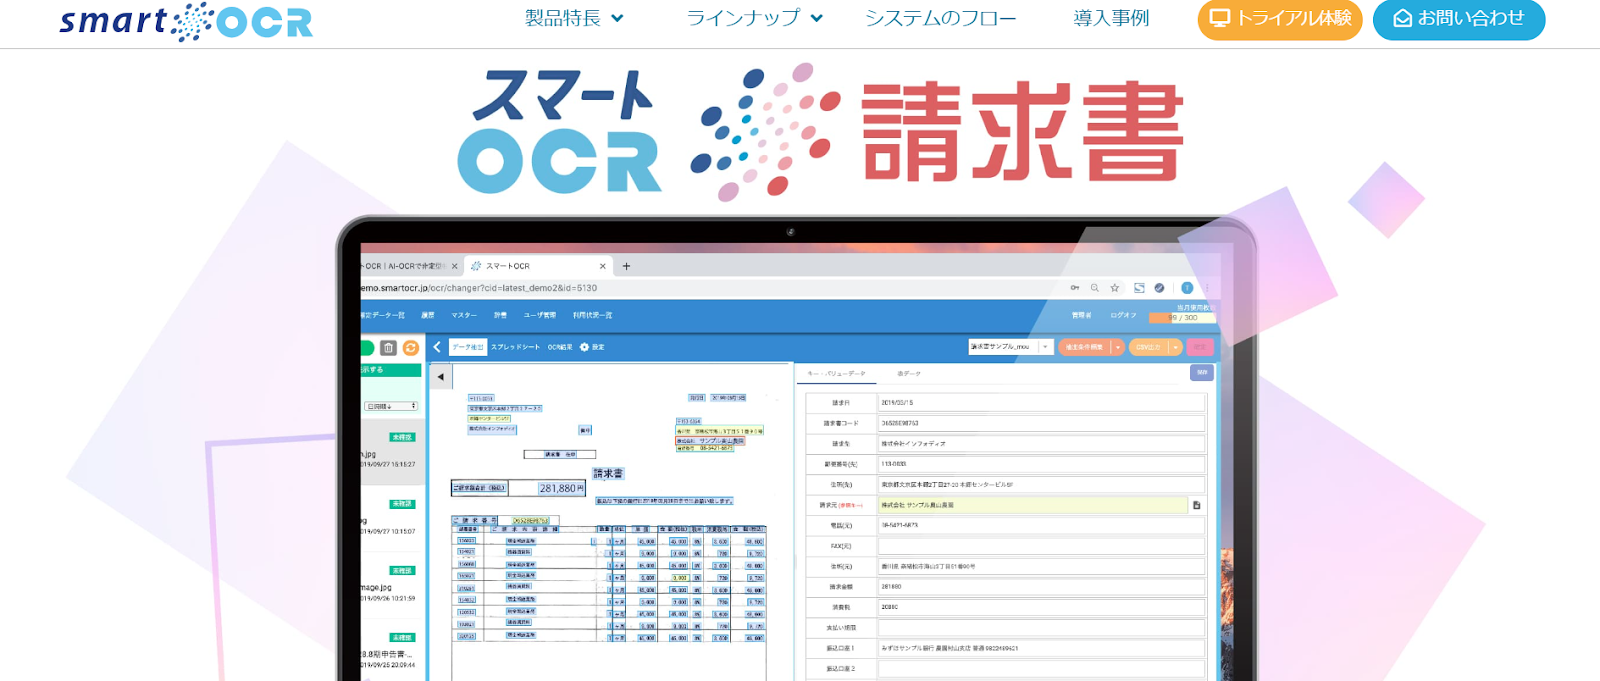Click the ログオフ link
Screen dimensions: 1600x681
pyautogui.click(x=1124, y=315)
